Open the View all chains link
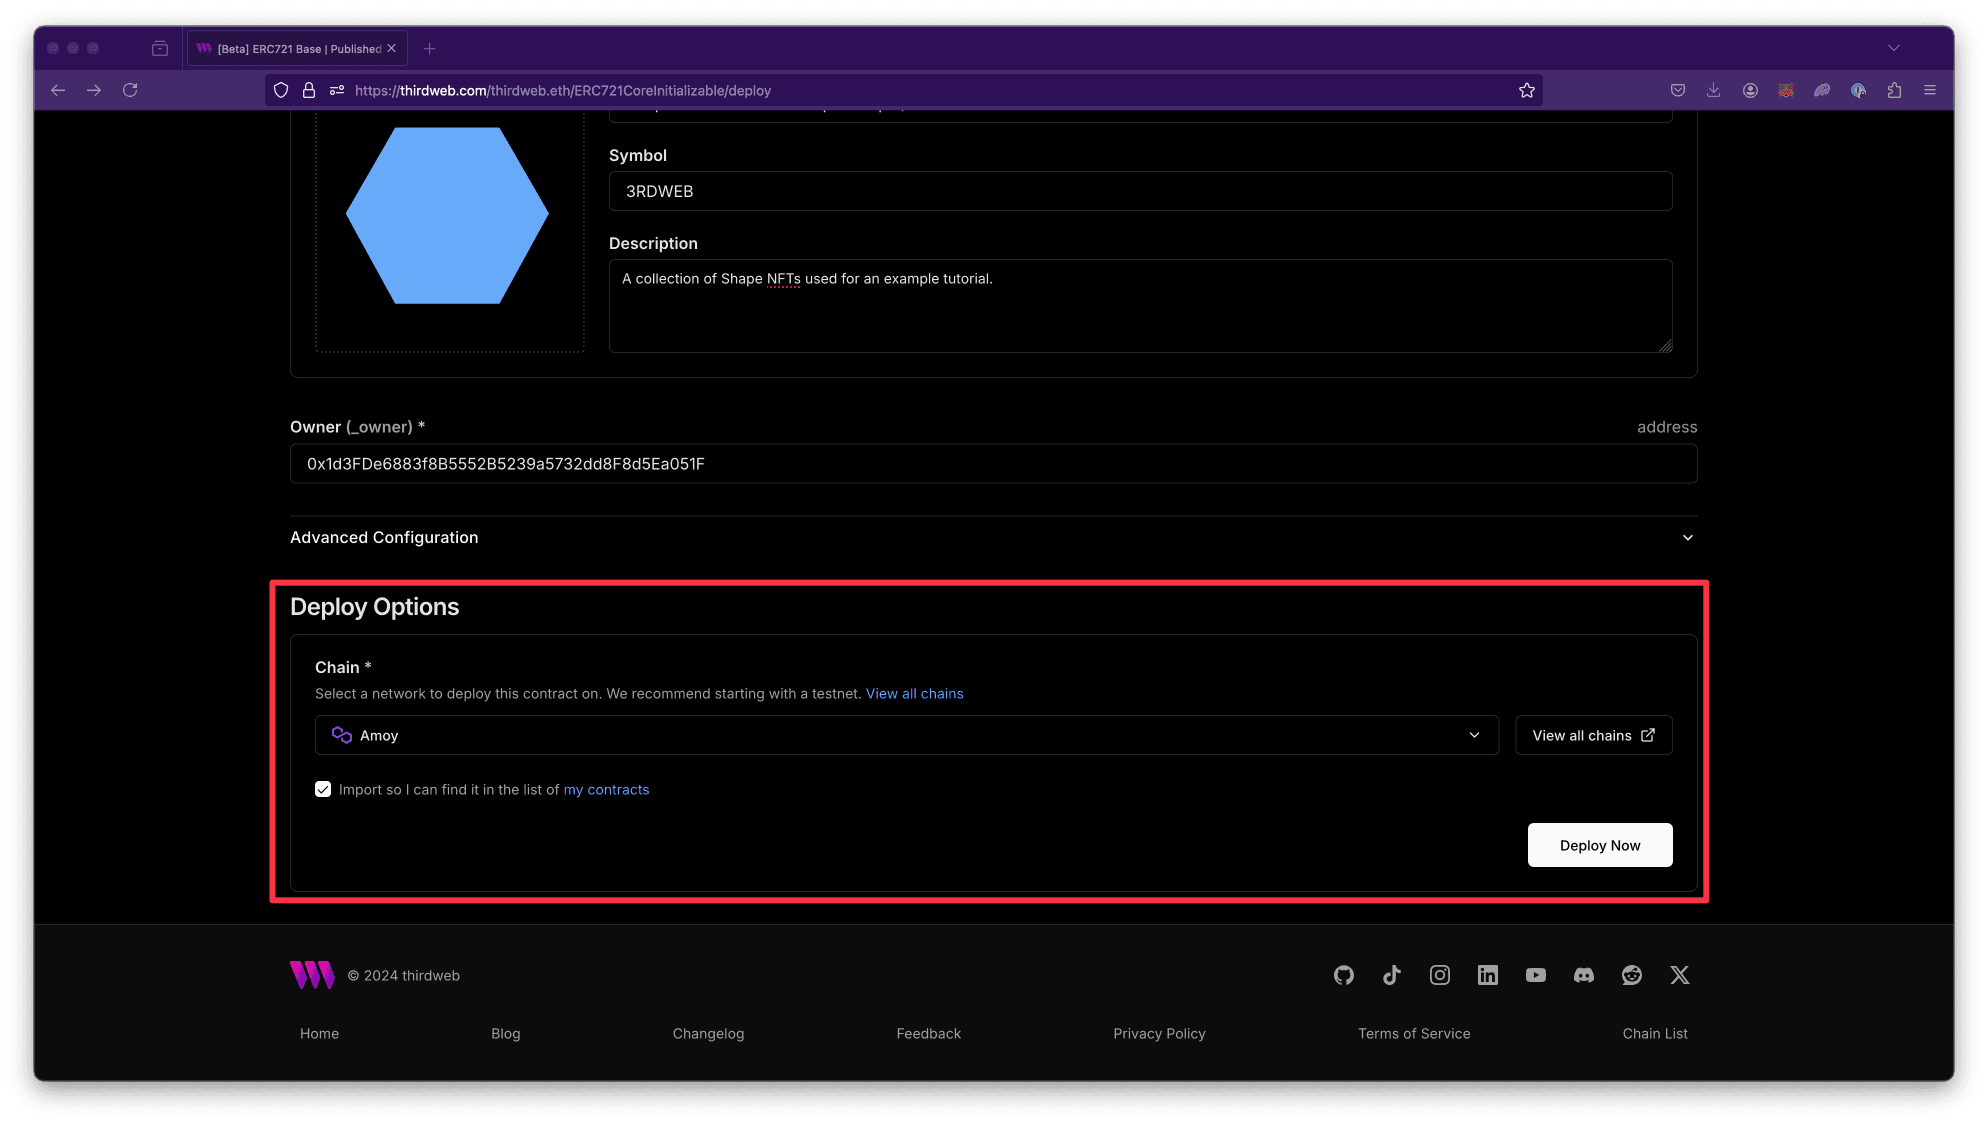The height and width of the screenshot is (1123, 1988). (914, 693)
